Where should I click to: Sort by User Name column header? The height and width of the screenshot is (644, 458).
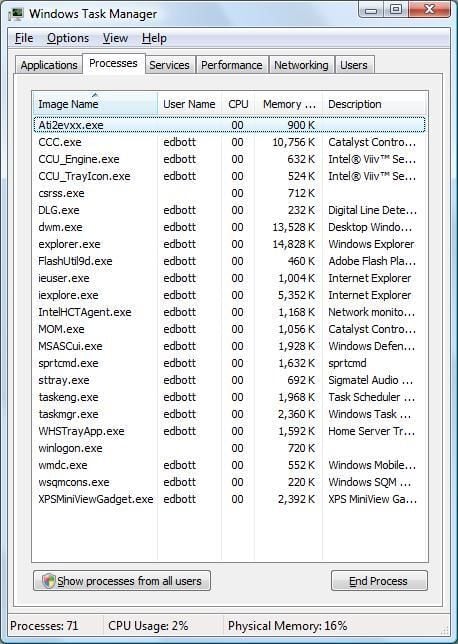point(189,104)
